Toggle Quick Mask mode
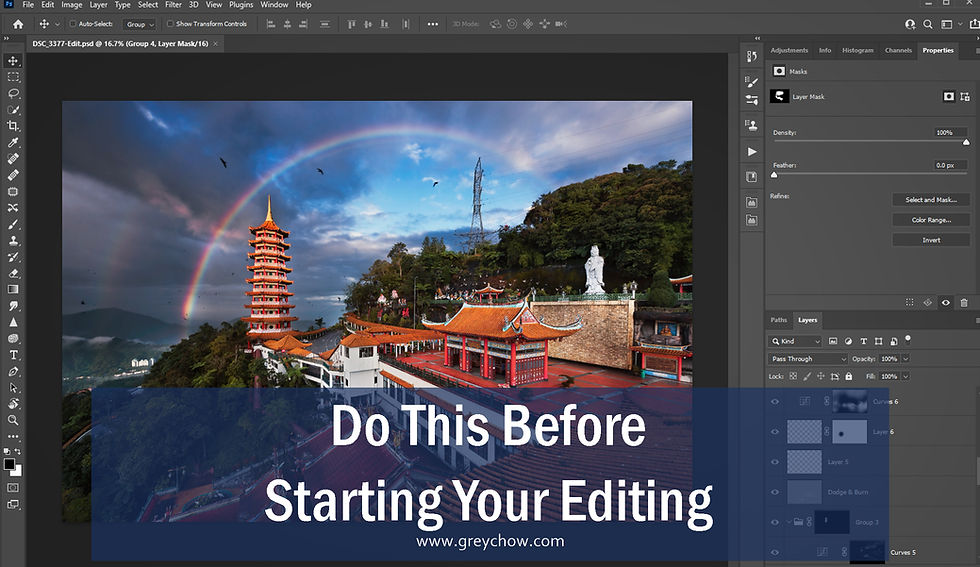The image size is (980, 567). tap(12, 488)
